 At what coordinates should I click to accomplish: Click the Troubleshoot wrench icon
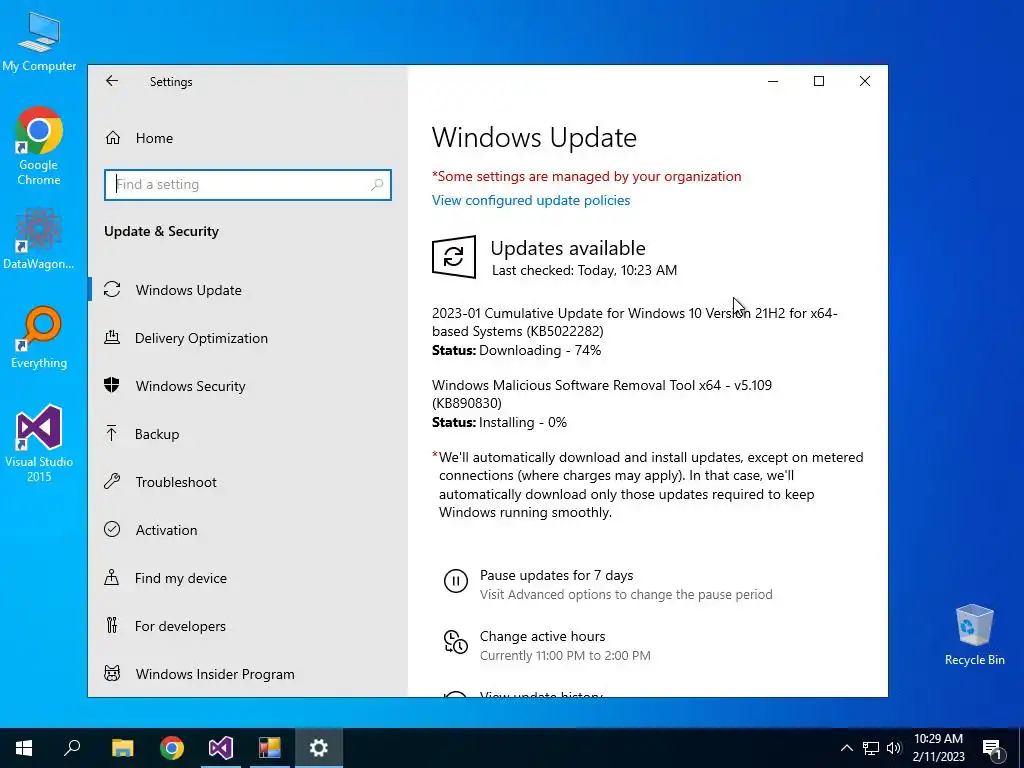point(112,481)
